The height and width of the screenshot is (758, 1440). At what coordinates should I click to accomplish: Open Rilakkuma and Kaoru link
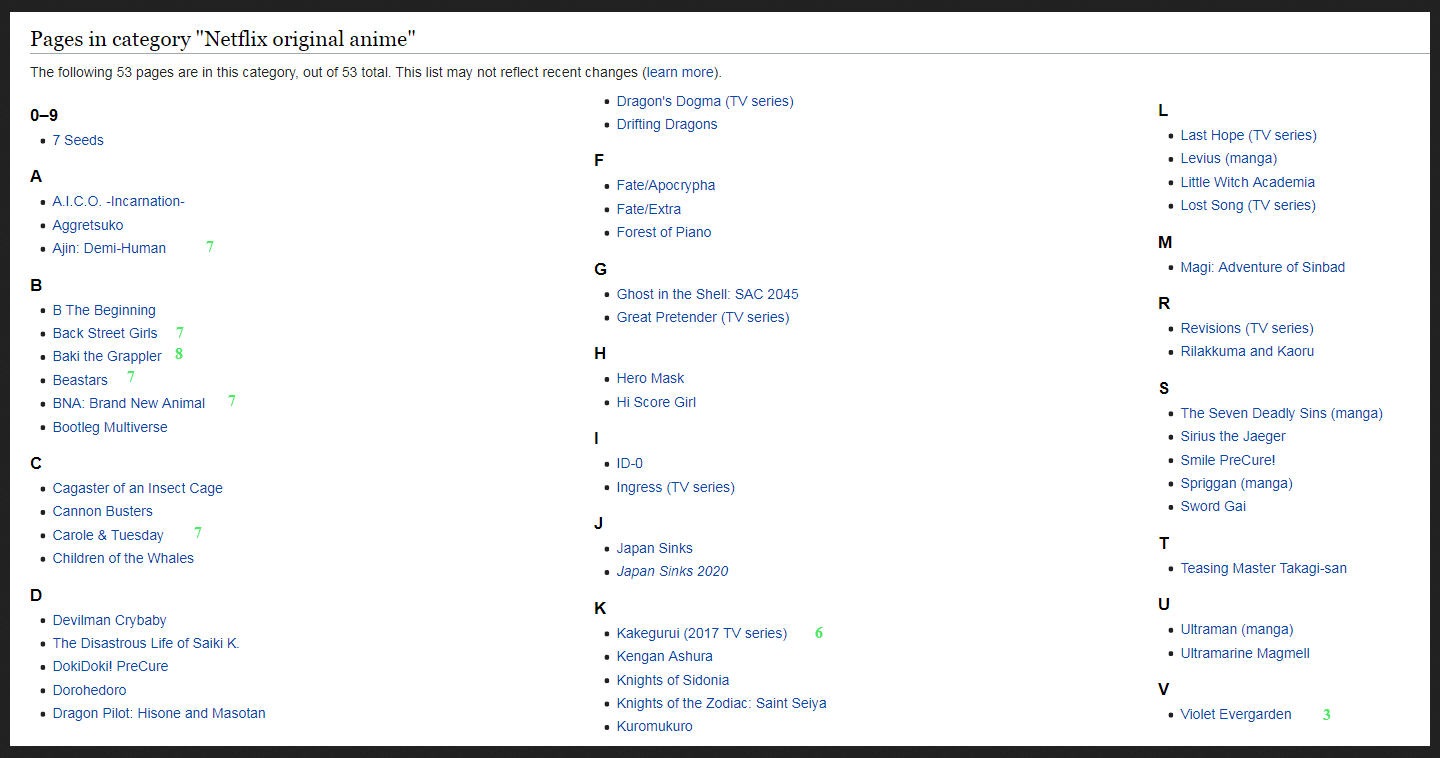click(1248, 351)
